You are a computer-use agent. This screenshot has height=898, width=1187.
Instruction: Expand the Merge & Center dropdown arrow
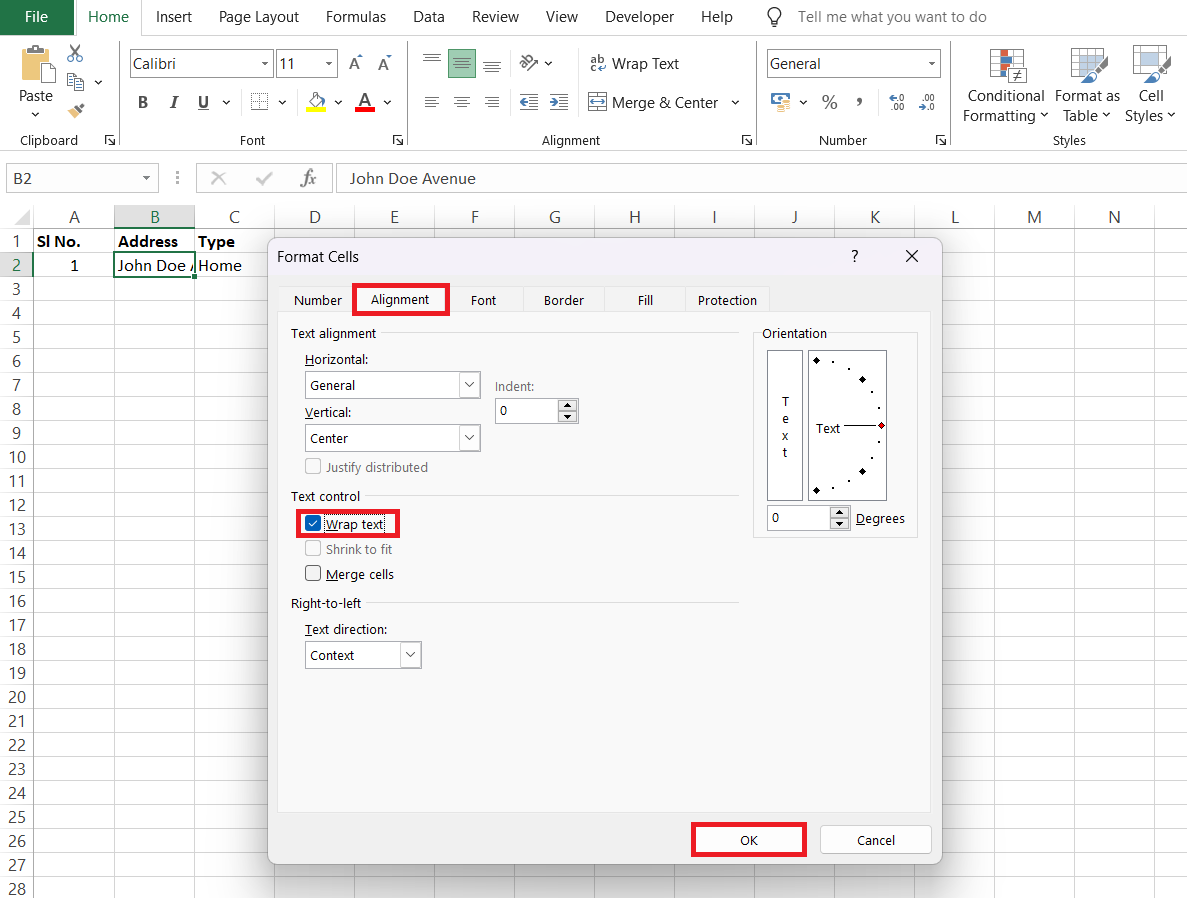pos(735,102)
